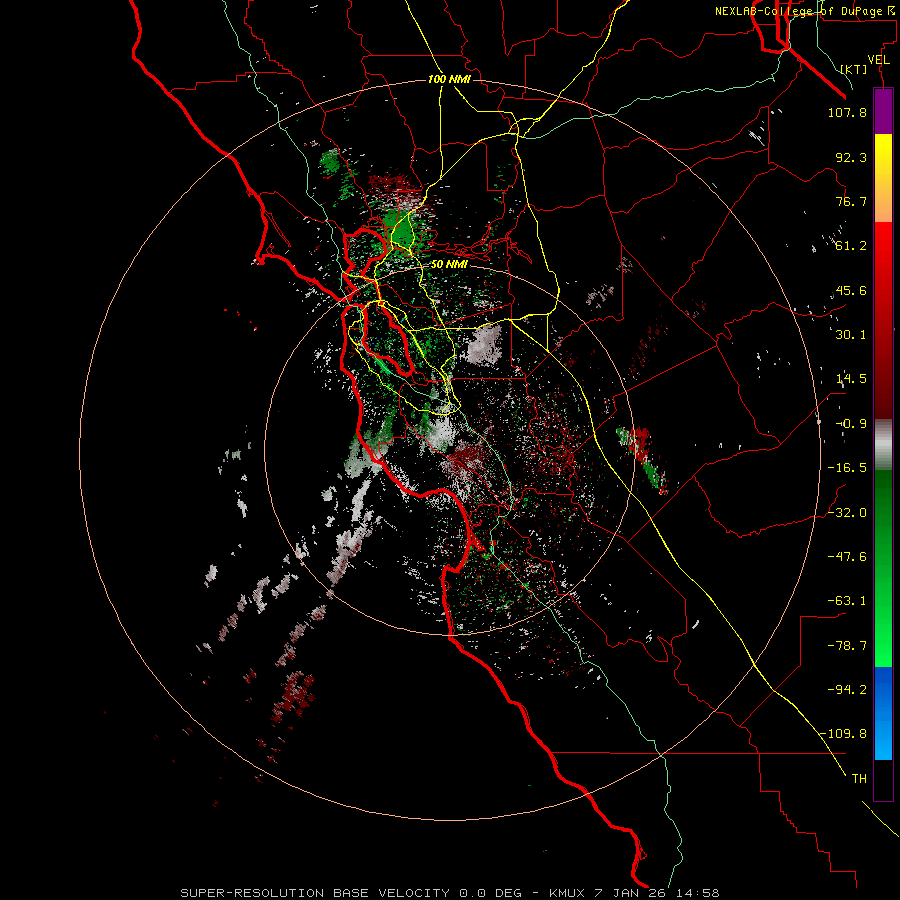Click the SUPER-RESOLUTION BASE VELOCITY caption

pos(315,893)
